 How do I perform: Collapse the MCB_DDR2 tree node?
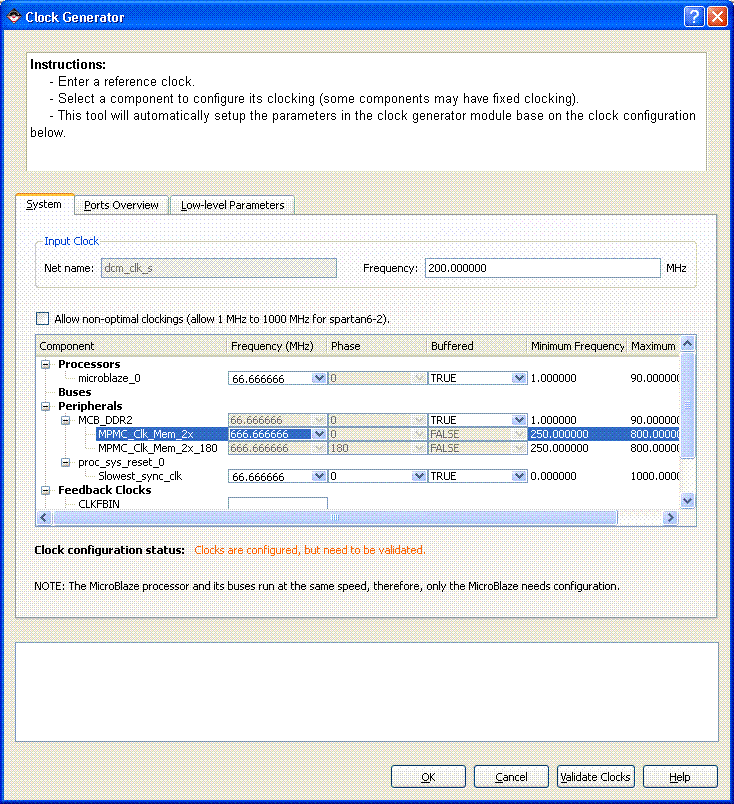(x=65, y=421)
